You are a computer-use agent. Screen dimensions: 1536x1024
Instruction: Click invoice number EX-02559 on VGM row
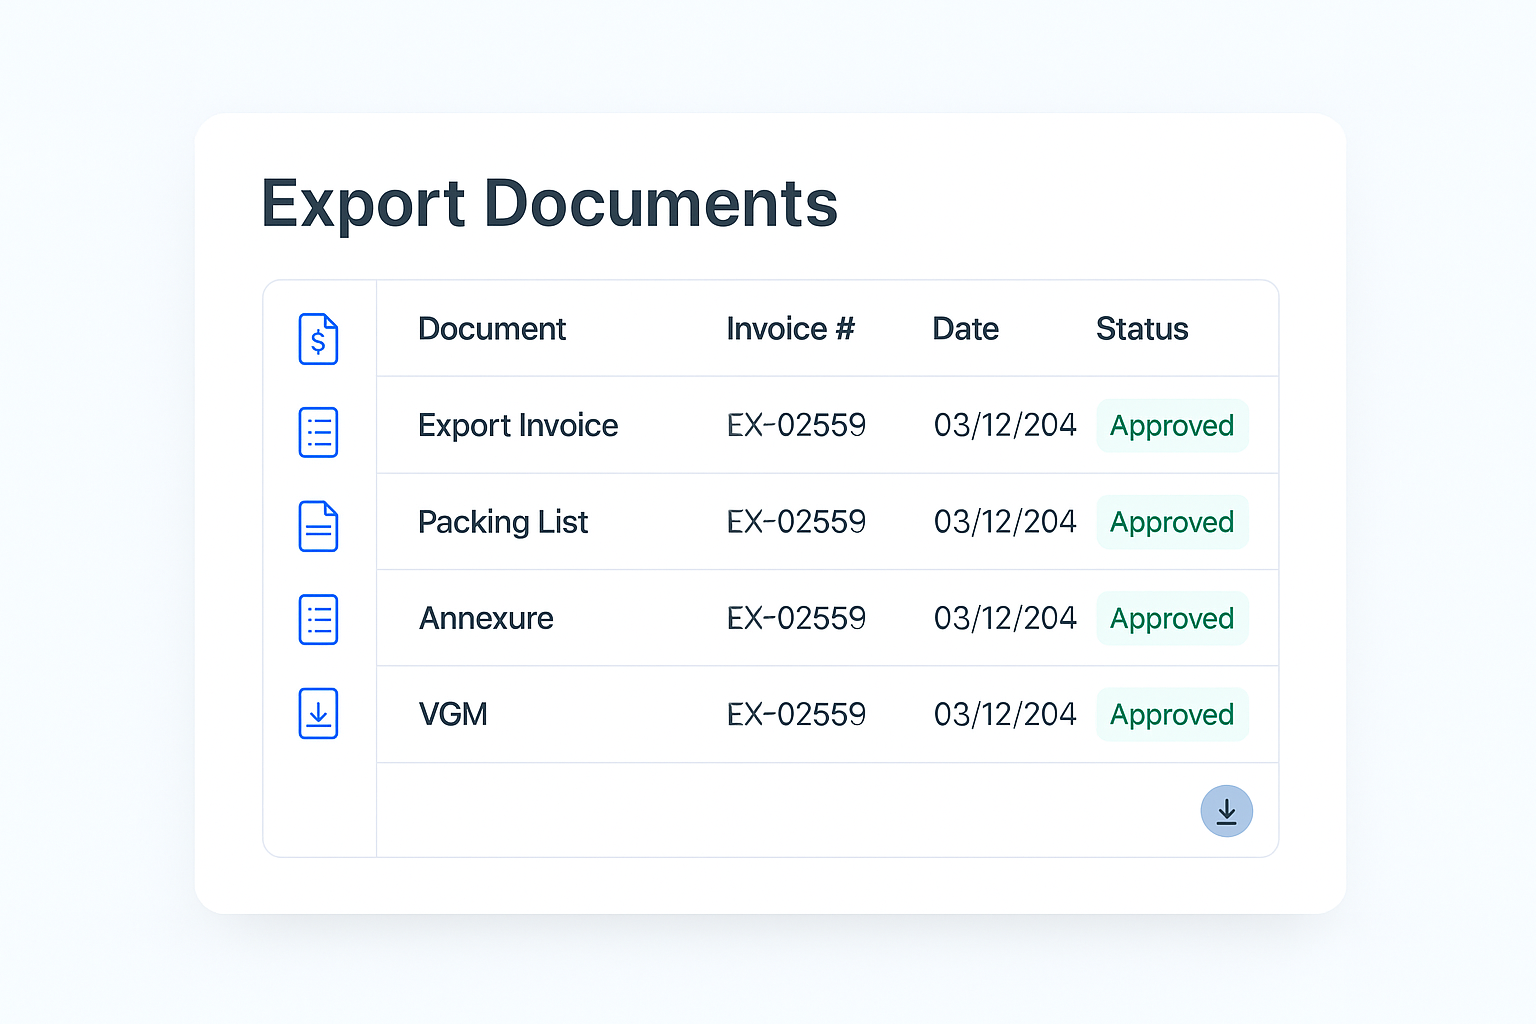click(795, 714)
